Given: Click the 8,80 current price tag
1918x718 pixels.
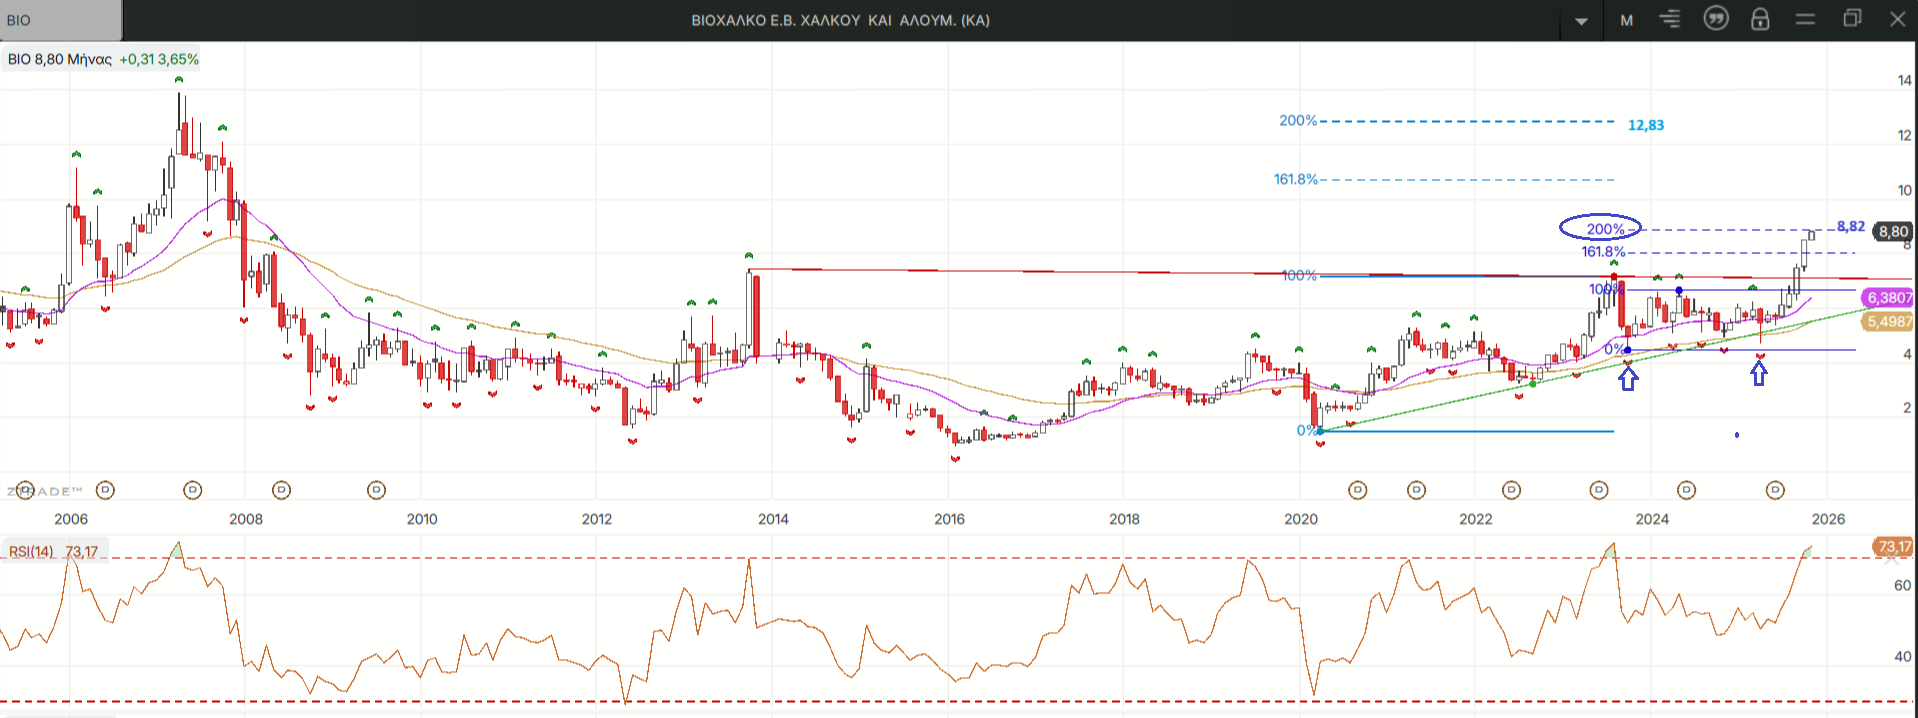Looking at the screenshot, I should pos(1892,231).
